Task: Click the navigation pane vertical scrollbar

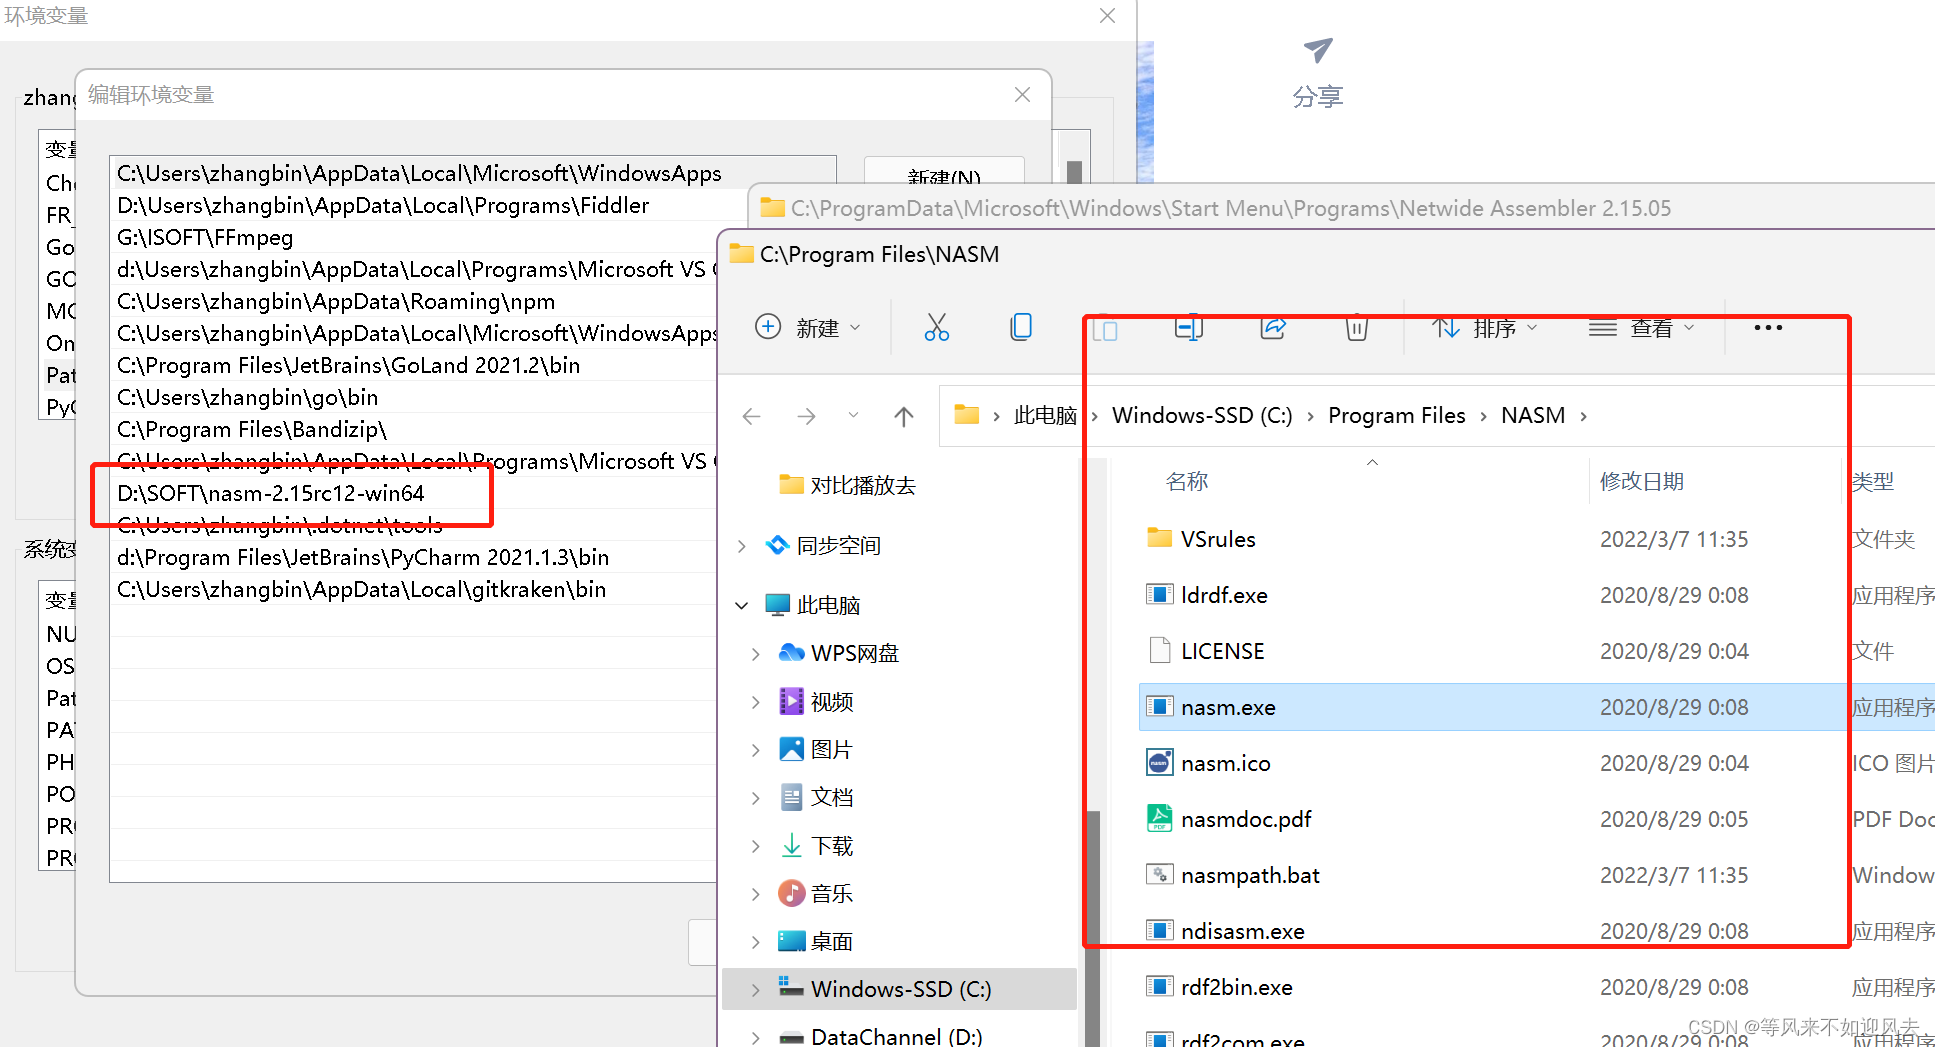Action: (x=1094, y=928)
